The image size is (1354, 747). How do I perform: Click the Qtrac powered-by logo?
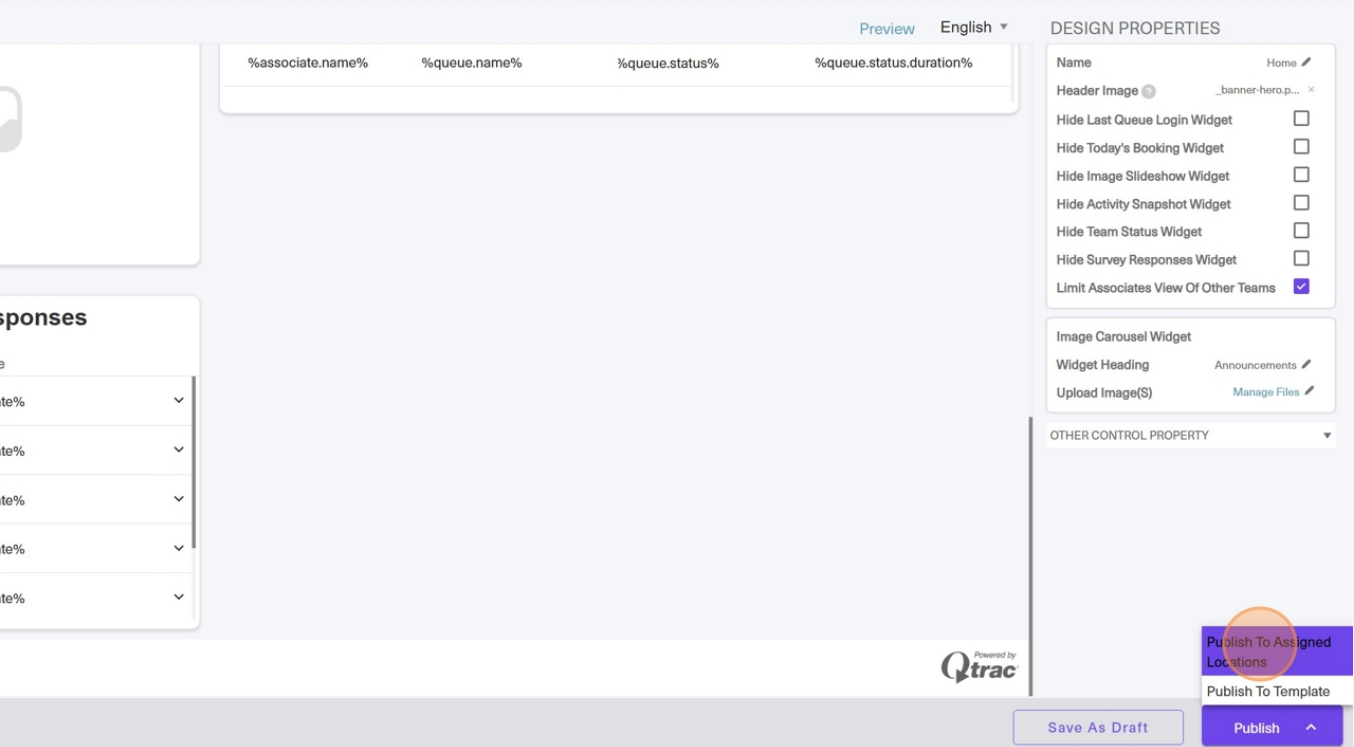pos(979,666)
